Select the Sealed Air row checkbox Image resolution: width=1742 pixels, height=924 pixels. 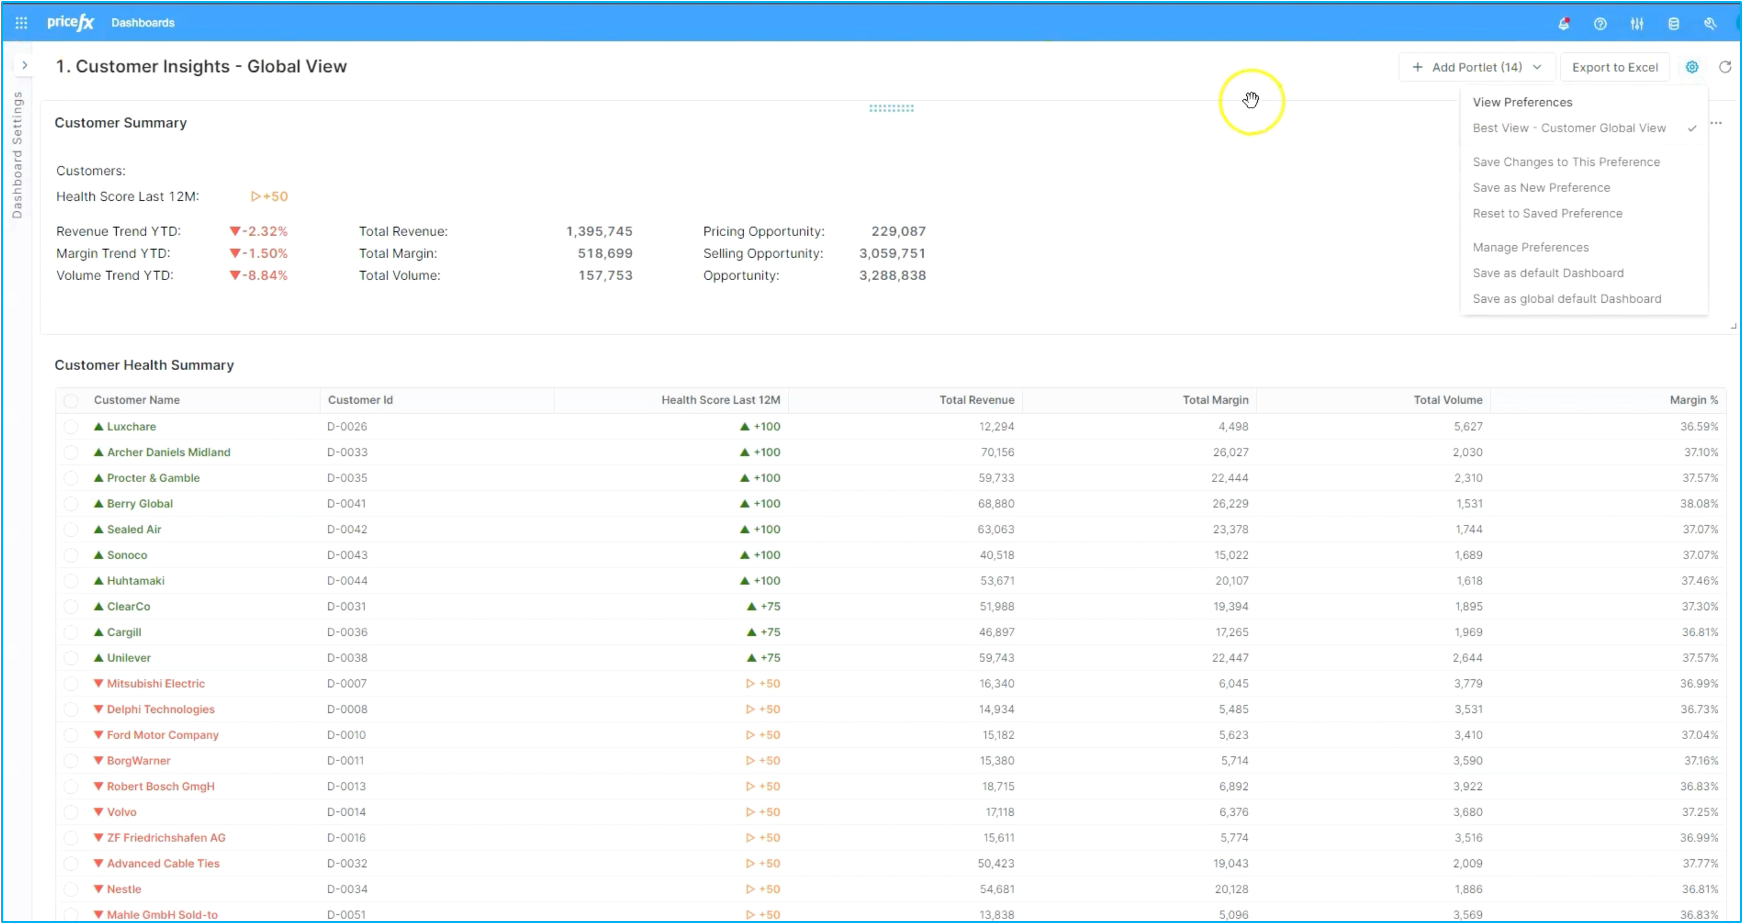[71, 530]
